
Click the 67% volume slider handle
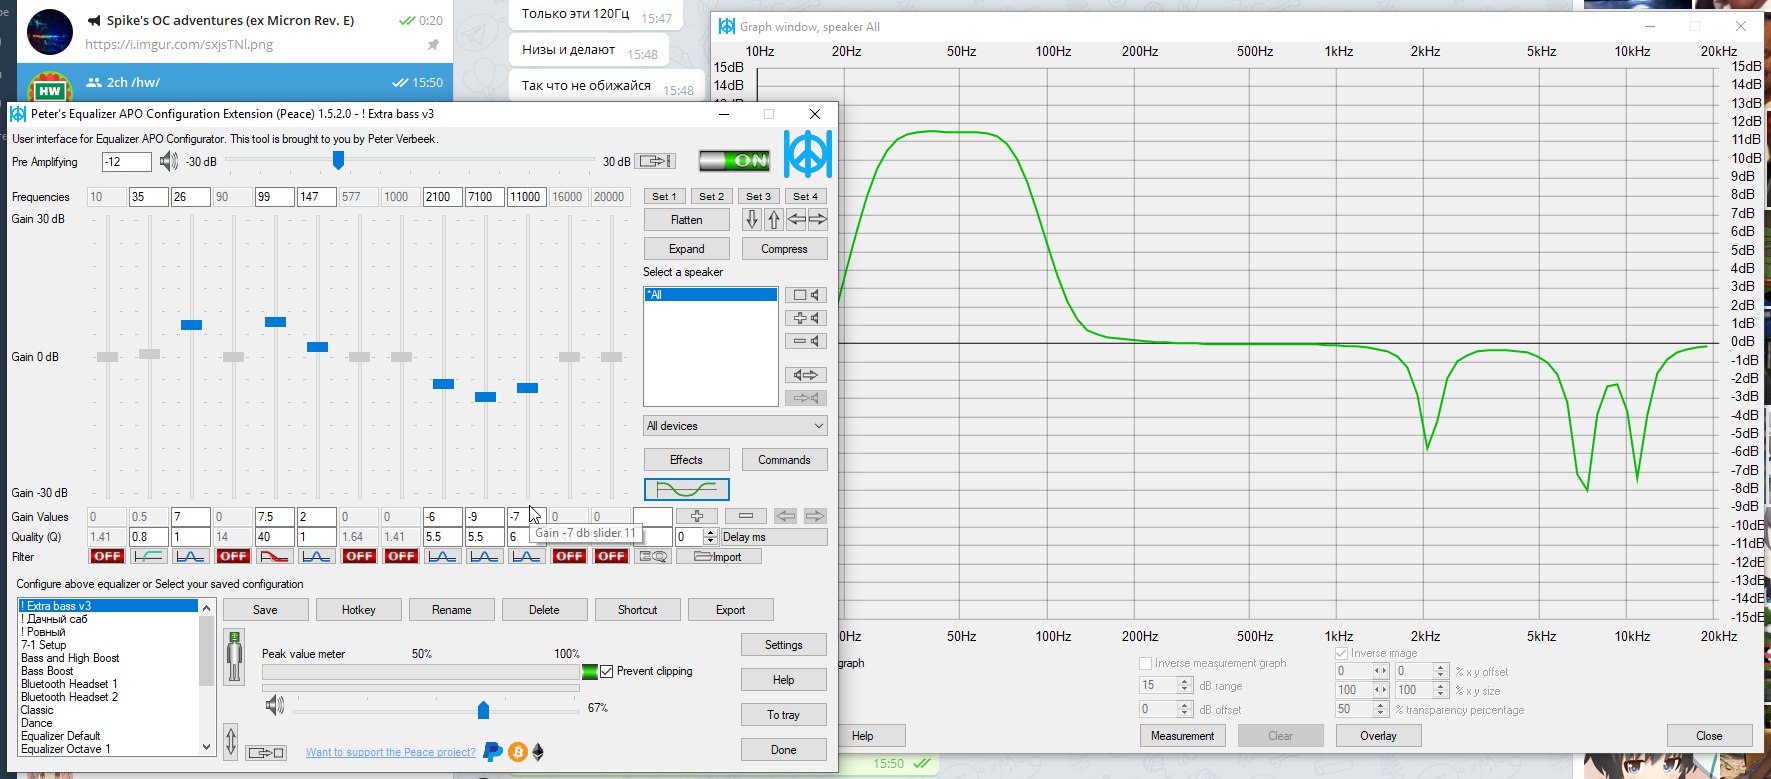tap(483, 710)
